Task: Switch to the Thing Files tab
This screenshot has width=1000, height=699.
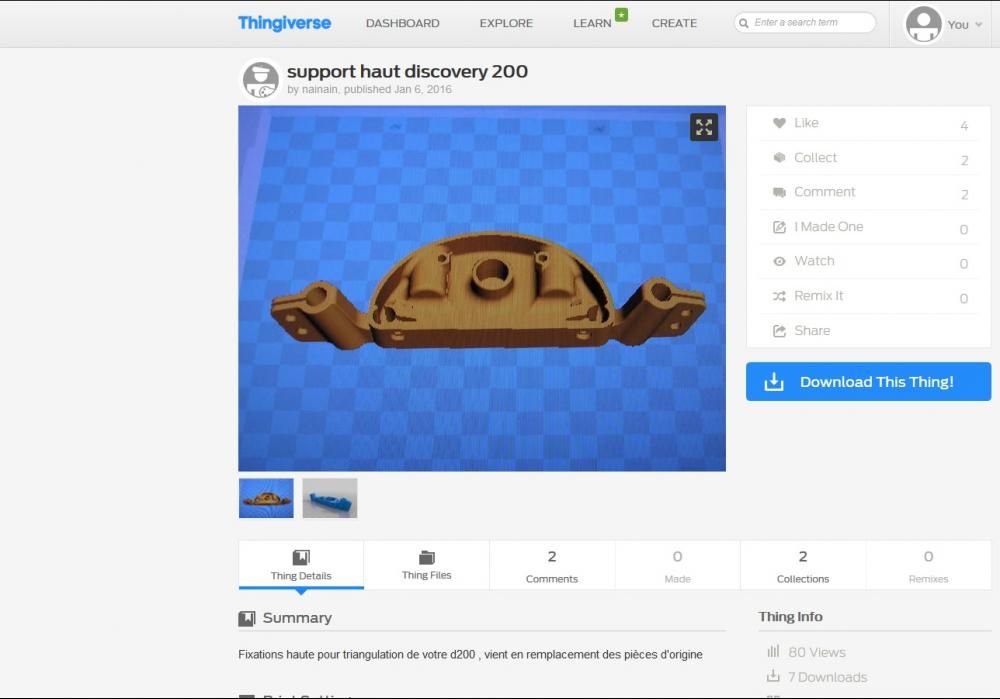Action: (x=427, y=565)
